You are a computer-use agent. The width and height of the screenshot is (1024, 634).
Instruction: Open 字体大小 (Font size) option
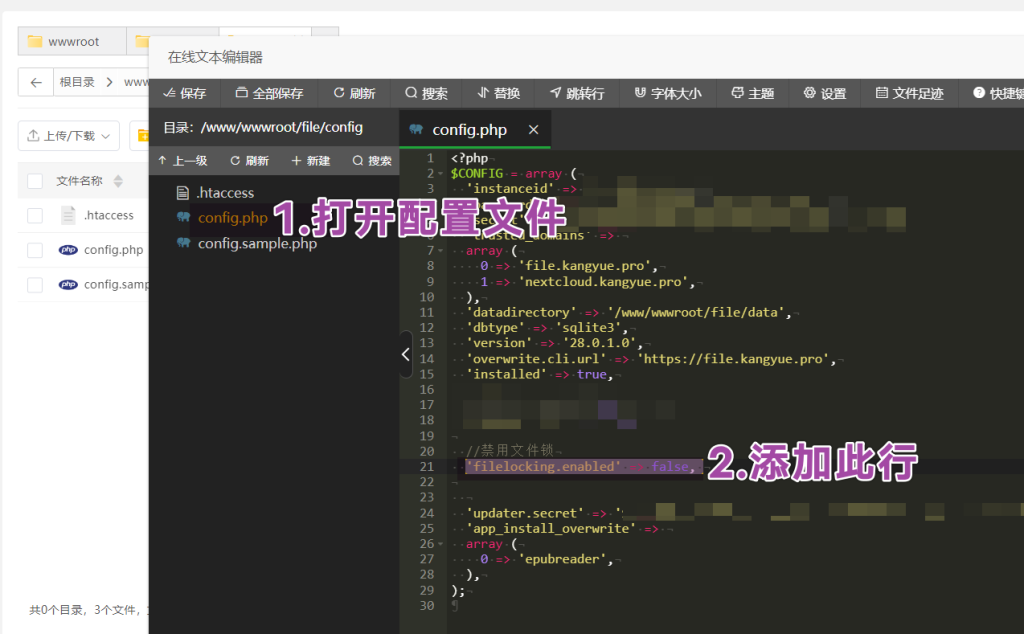click(x=668, y=93)
